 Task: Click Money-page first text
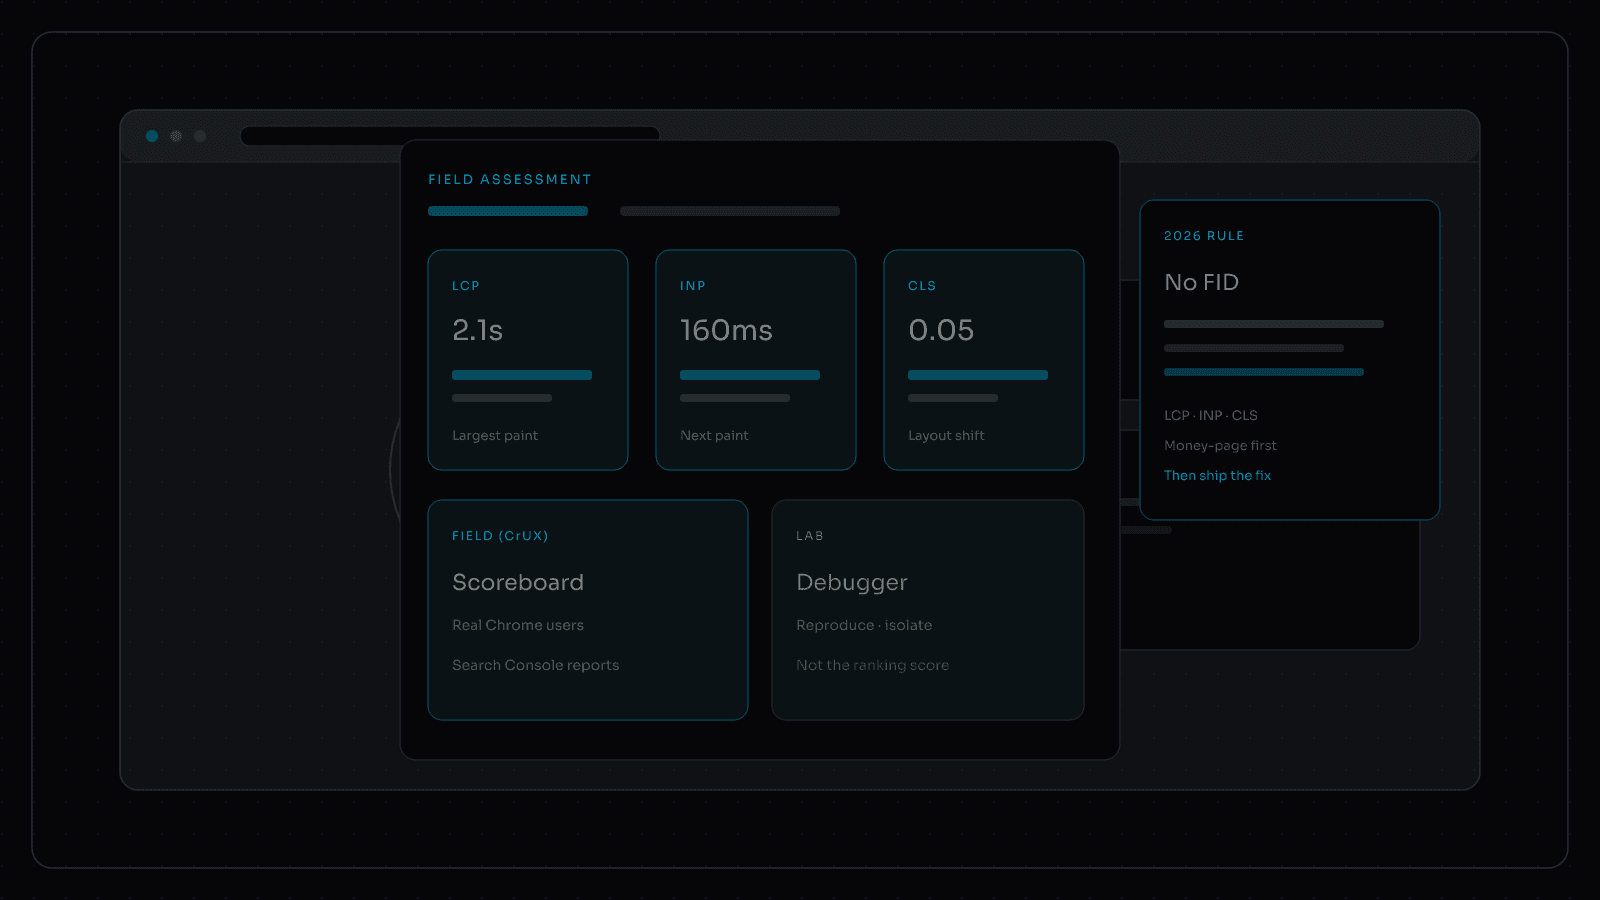1220,446
